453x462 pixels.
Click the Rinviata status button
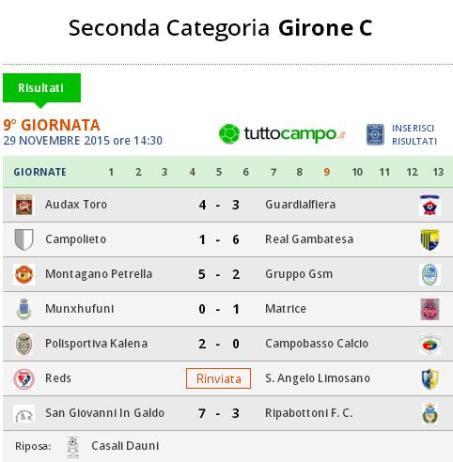218,379
